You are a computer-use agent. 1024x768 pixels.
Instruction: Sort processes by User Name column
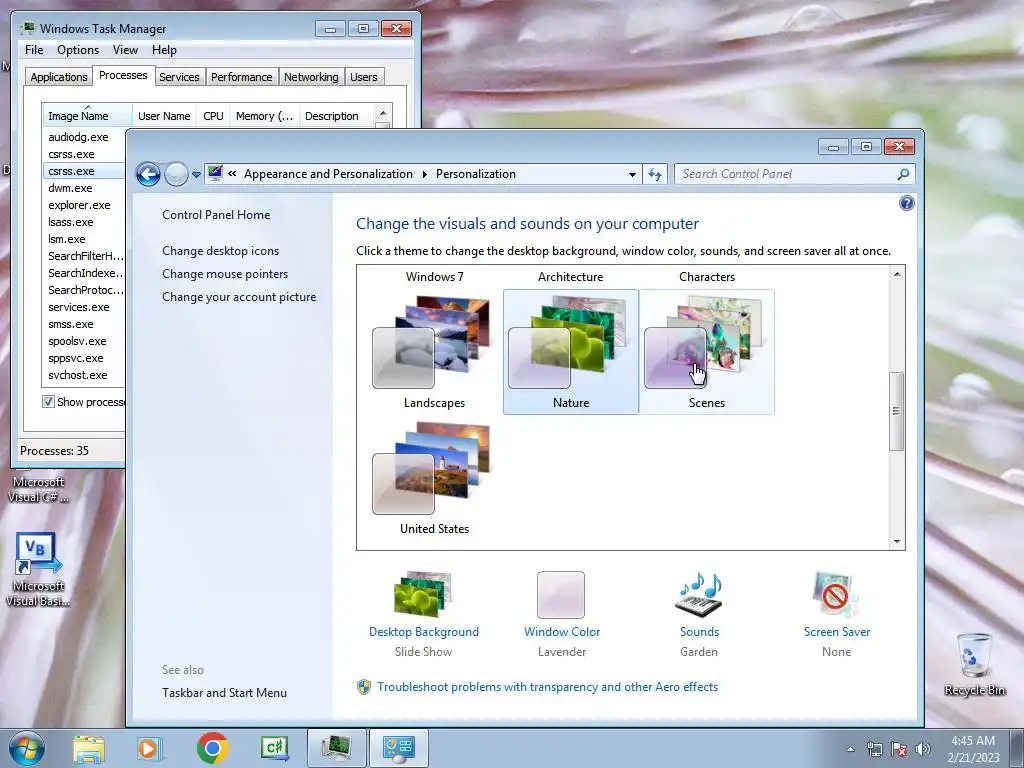coord(164,116)
